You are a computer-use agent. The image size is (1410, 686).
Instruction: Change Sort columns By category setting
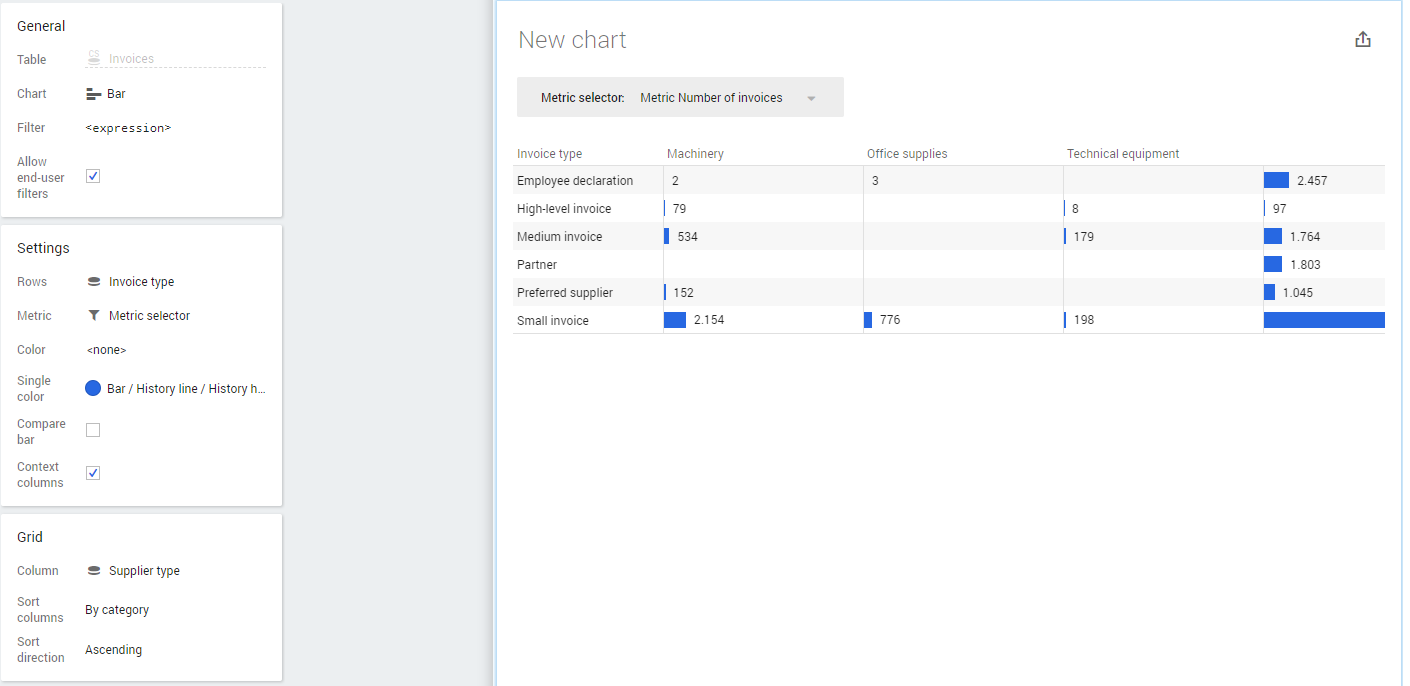pos(117,610)
